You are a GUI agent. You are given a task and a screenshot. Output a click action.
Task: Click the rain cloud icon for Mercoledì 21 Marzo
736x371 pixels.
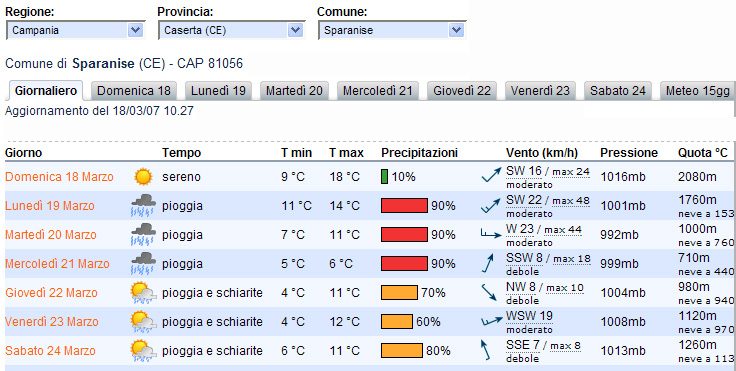pos(143,263)
